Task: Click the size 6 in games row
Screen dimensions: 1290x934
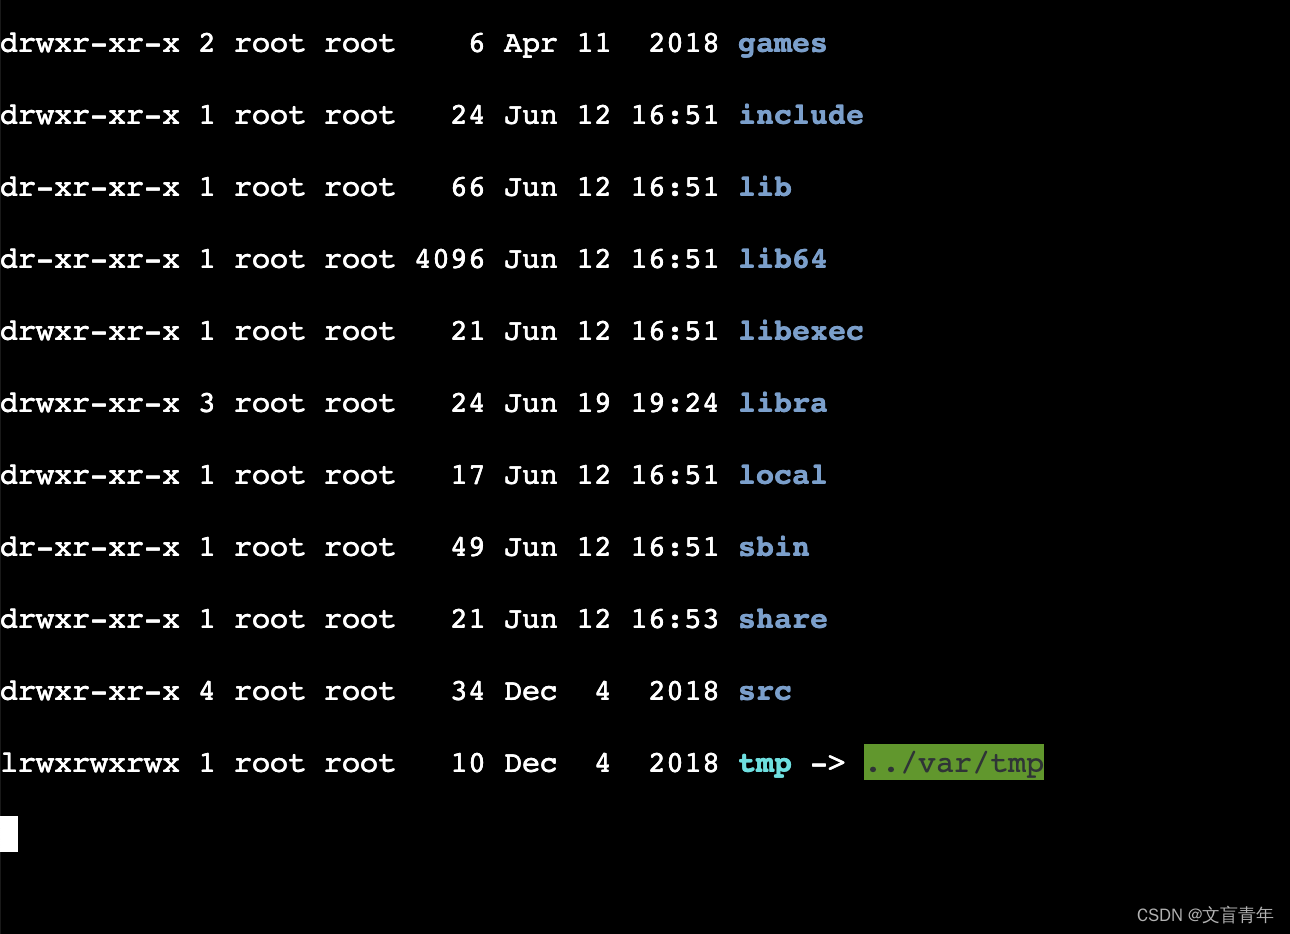Action: [x=477, y=43]
